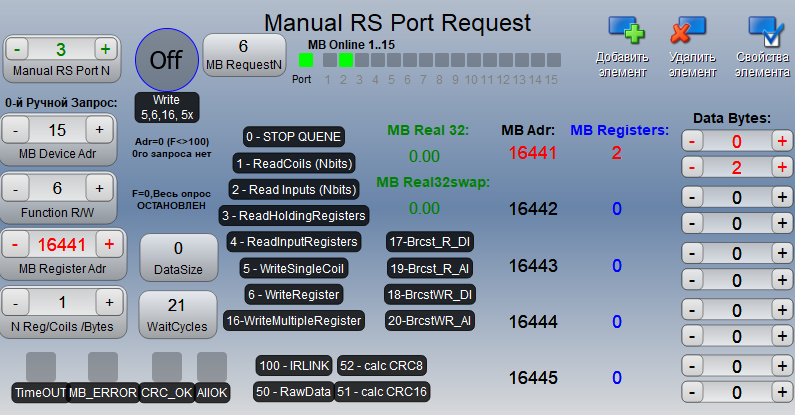Viewport: 795px width, 415px height.
Task: Choose 6 - WriteRegister function
Action: [294, 294]
